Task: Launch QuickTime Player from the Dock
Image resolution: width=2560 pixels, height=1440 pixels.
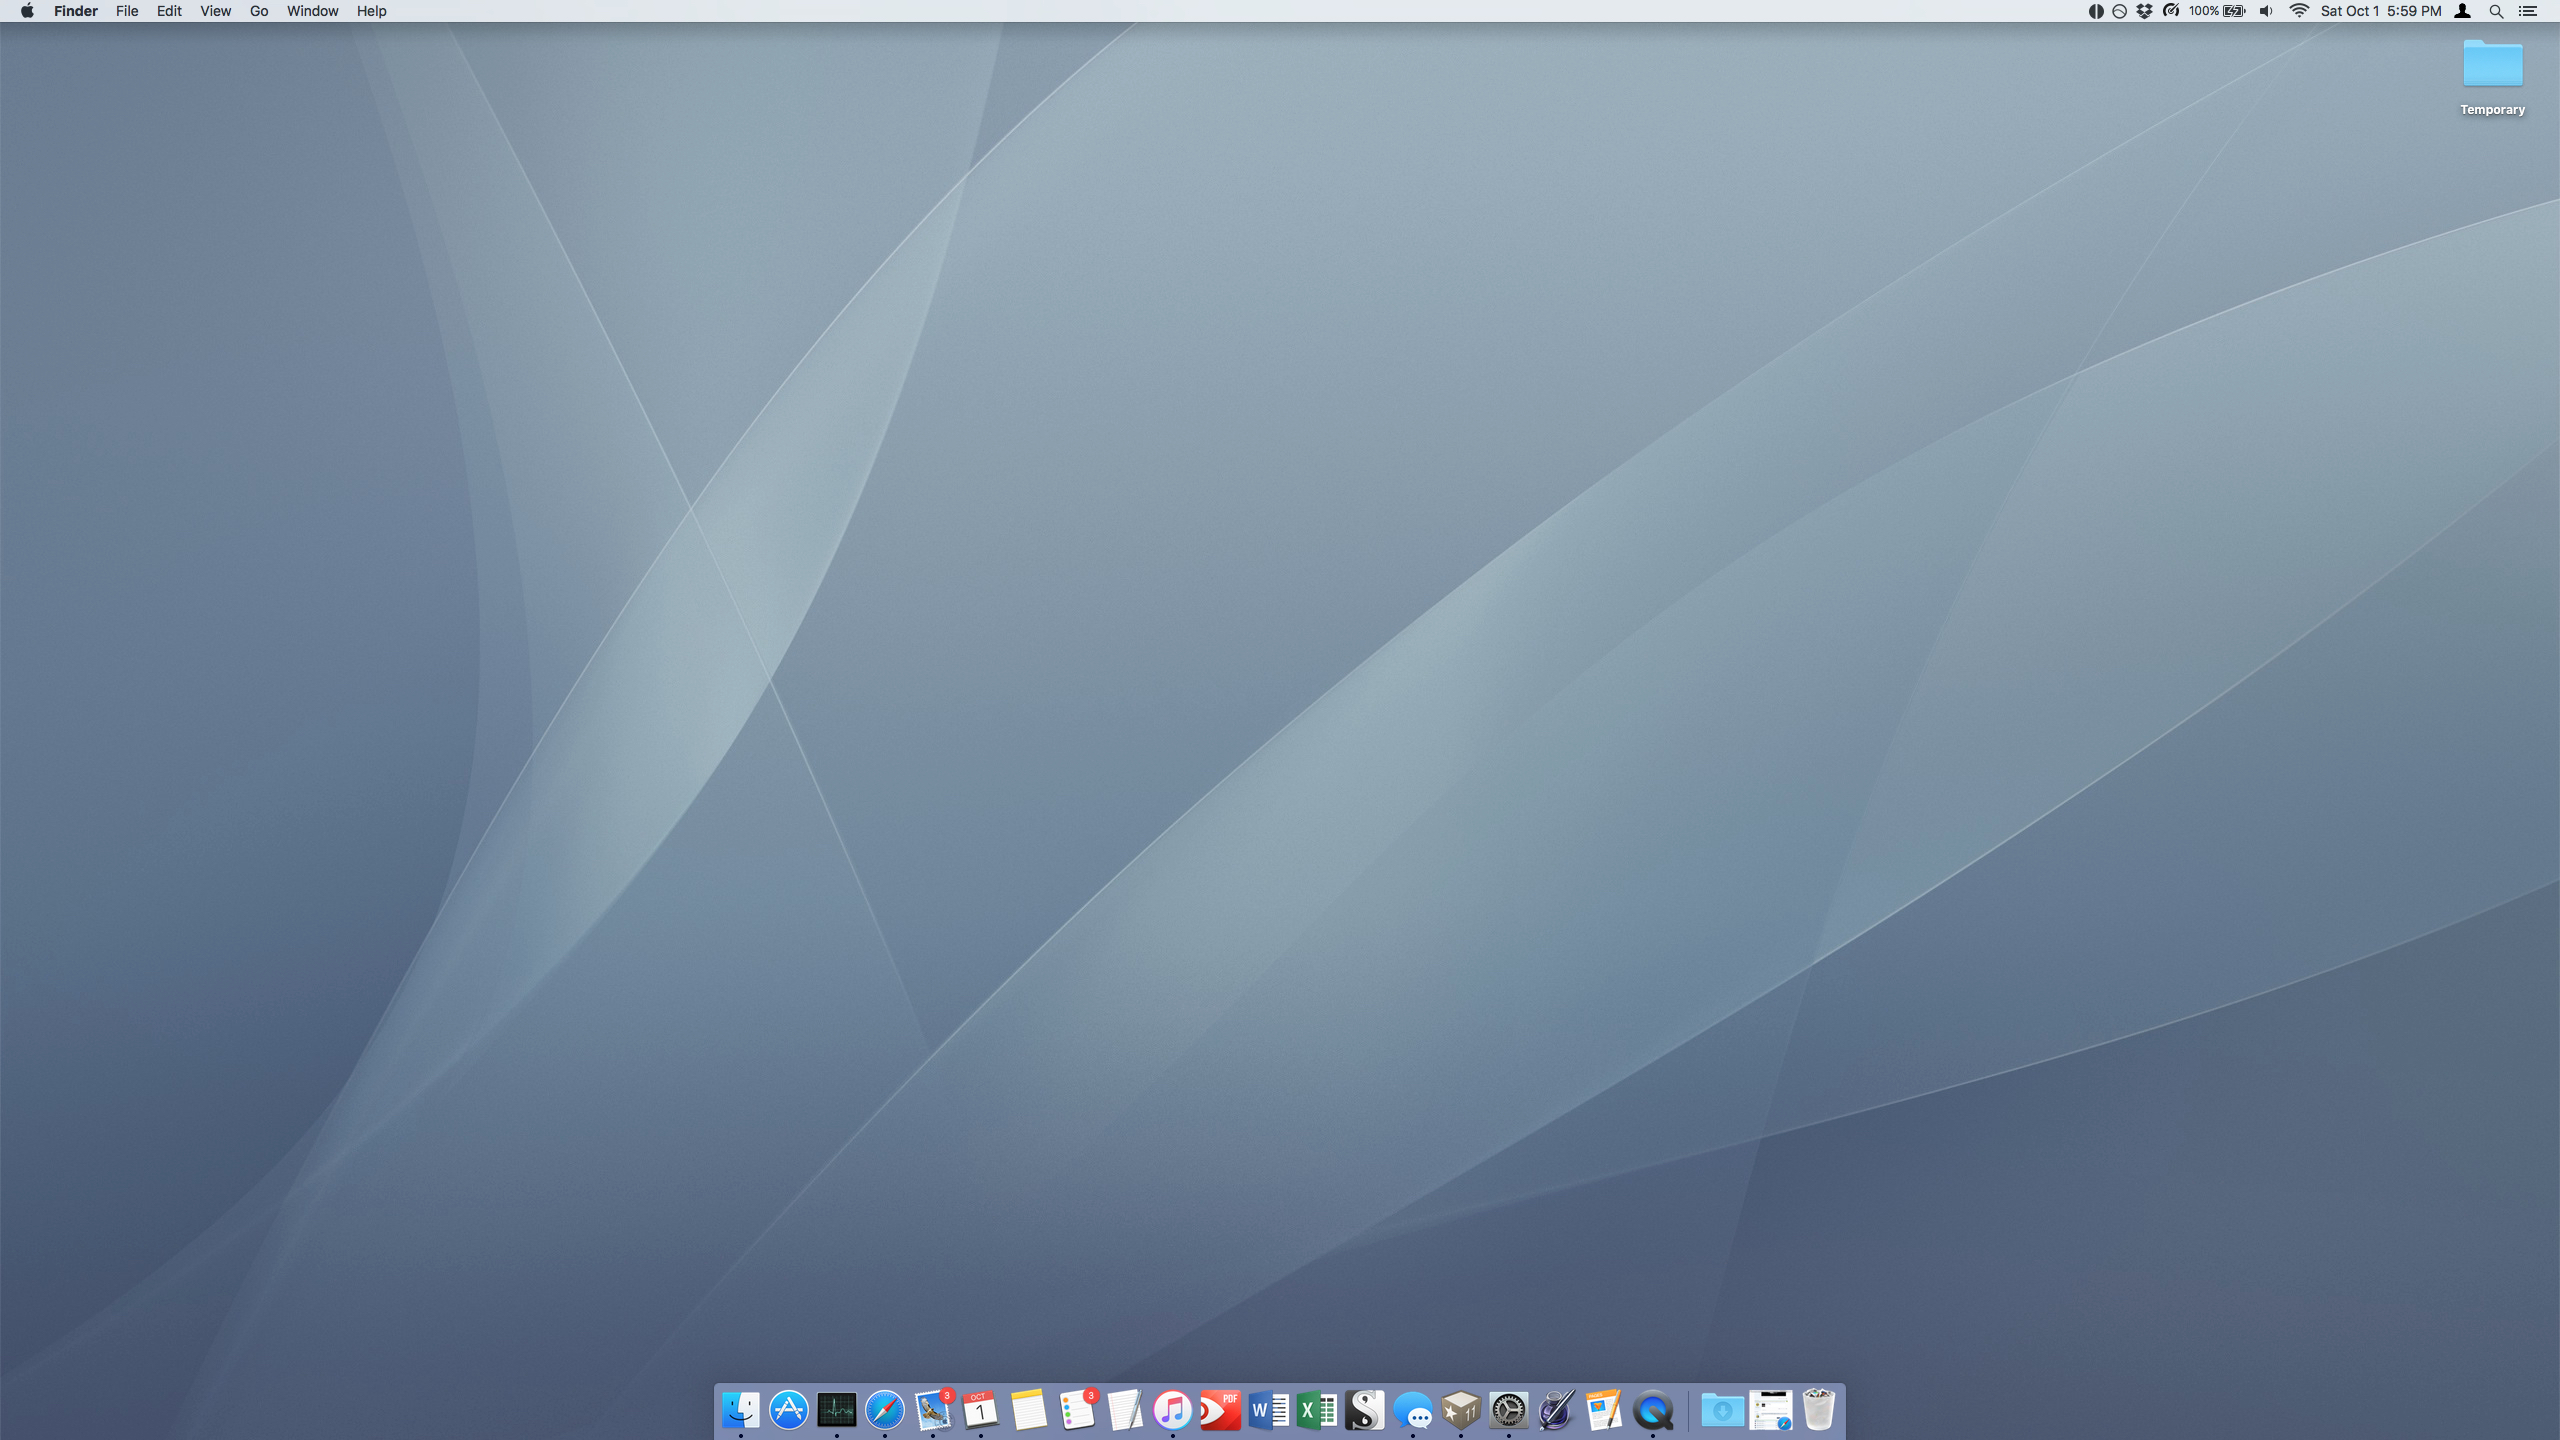Action: click(x=1652, y=1410)
